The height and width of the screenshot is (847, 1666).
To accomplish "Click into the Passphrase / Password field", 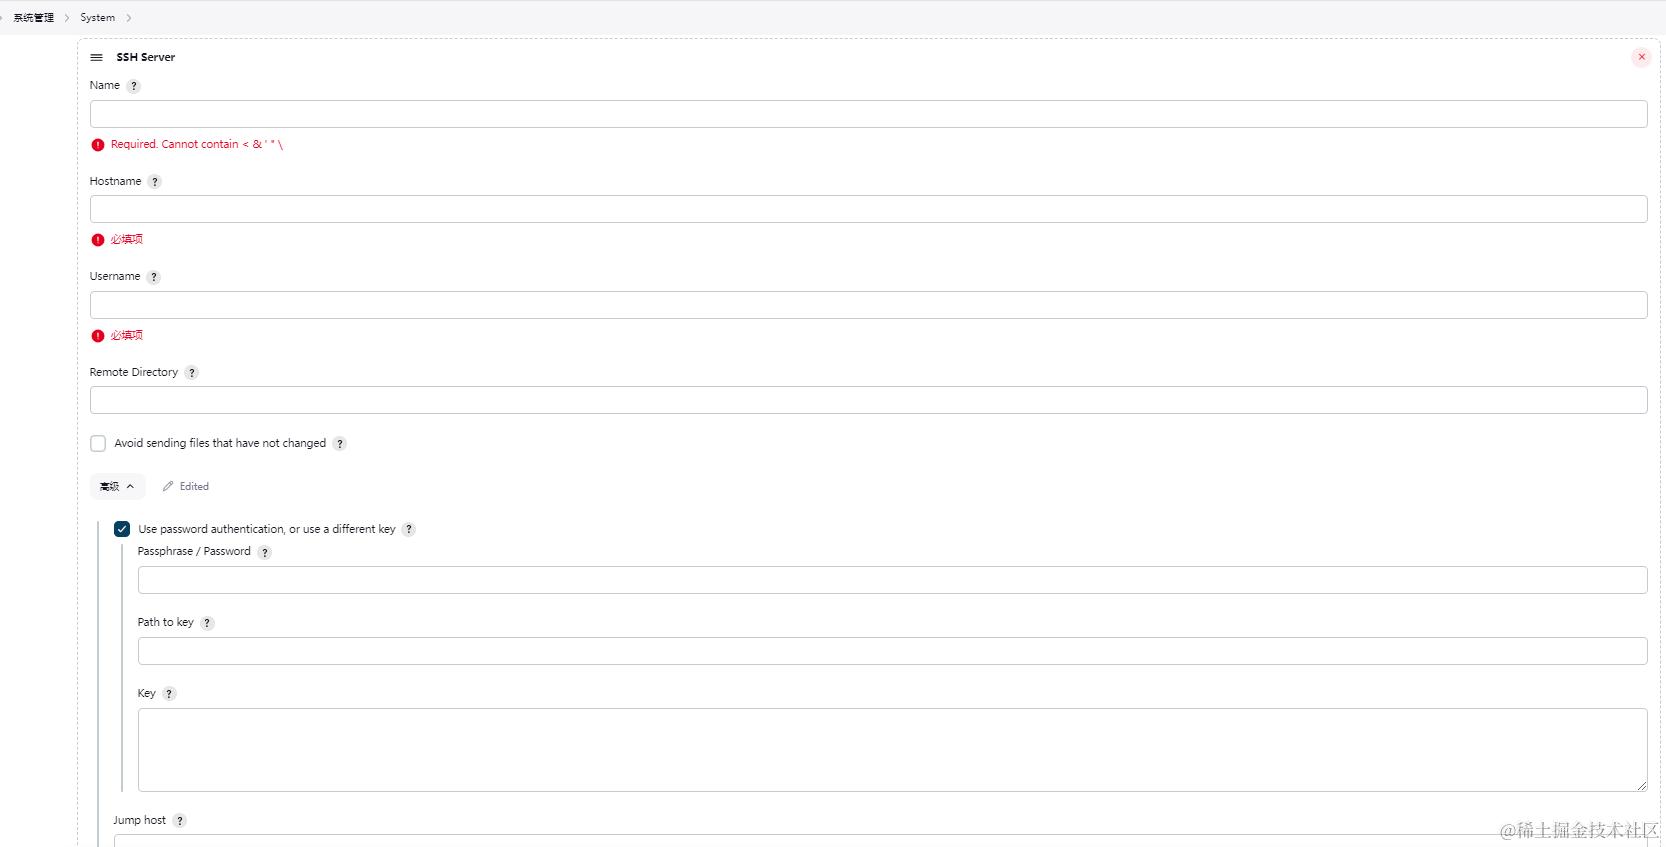I will point(892,580).
